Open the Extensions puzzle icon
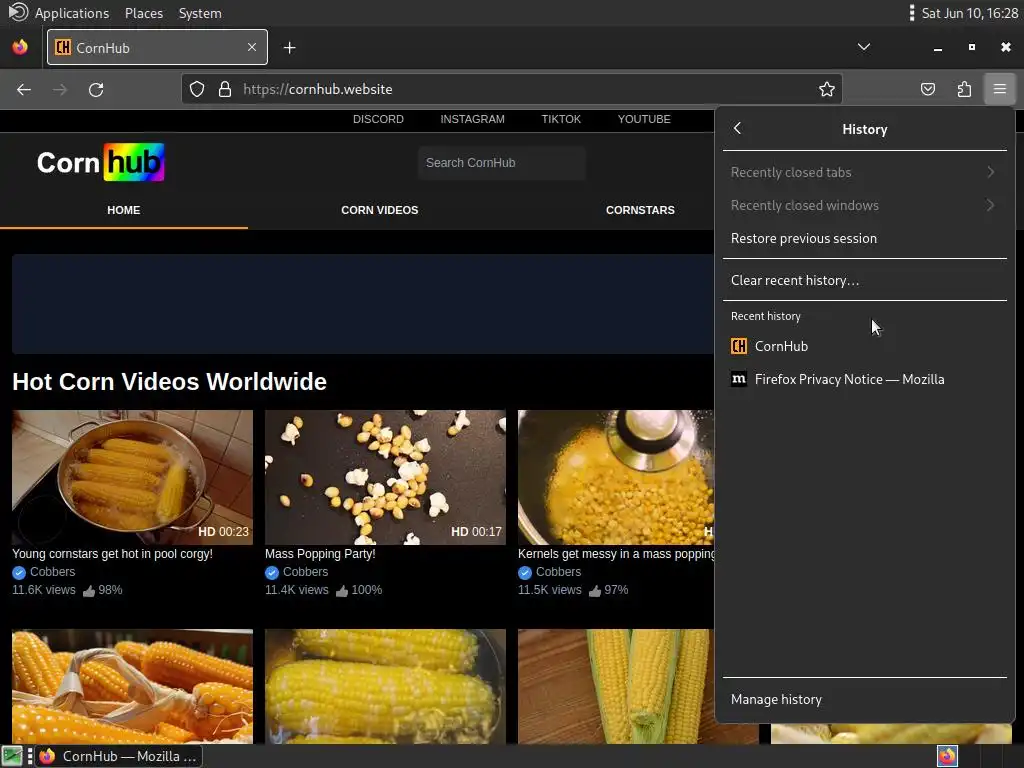The image size is (1024, 768). [x=964, y=89]
